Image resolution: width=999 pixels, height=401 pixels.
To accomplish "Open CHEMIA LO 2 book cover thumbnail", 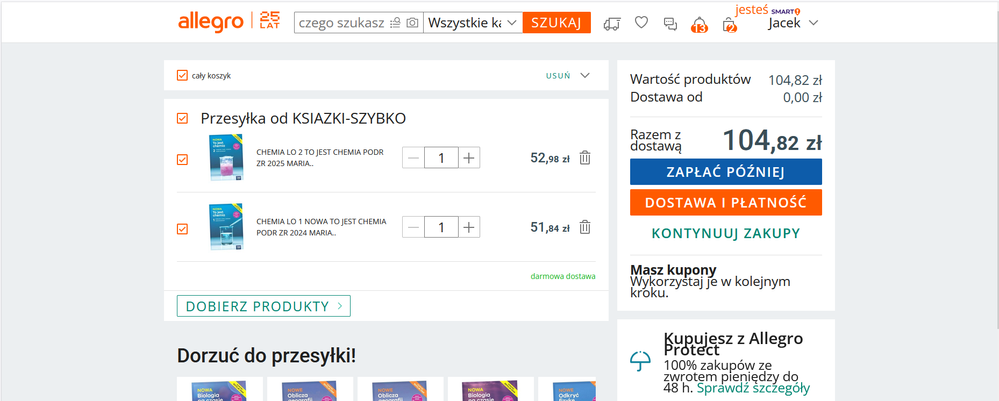I will click(226, 157).
